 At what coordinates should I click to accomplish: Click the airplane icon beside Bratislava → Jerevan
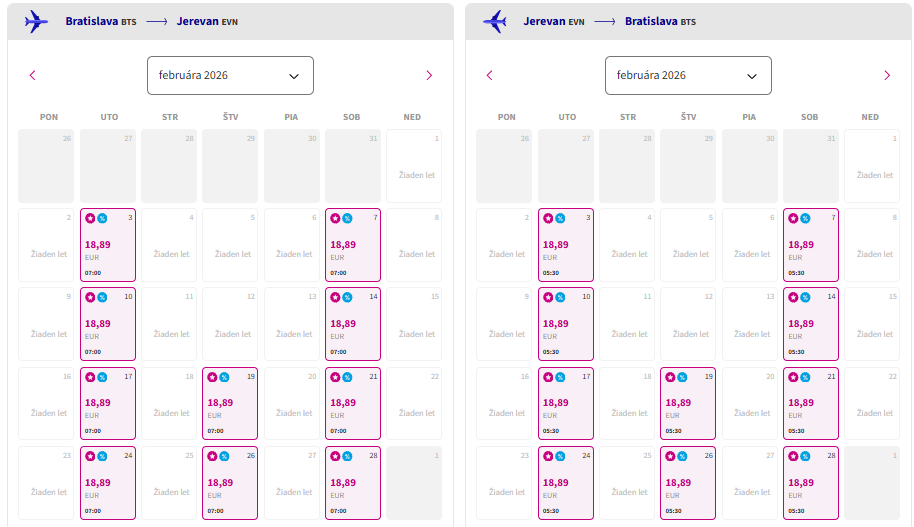pyautogui.click(x=36, y=21)
